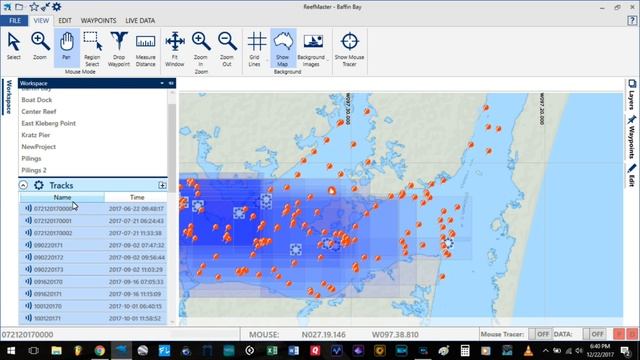Select track 072120170002

pos(93,233)
